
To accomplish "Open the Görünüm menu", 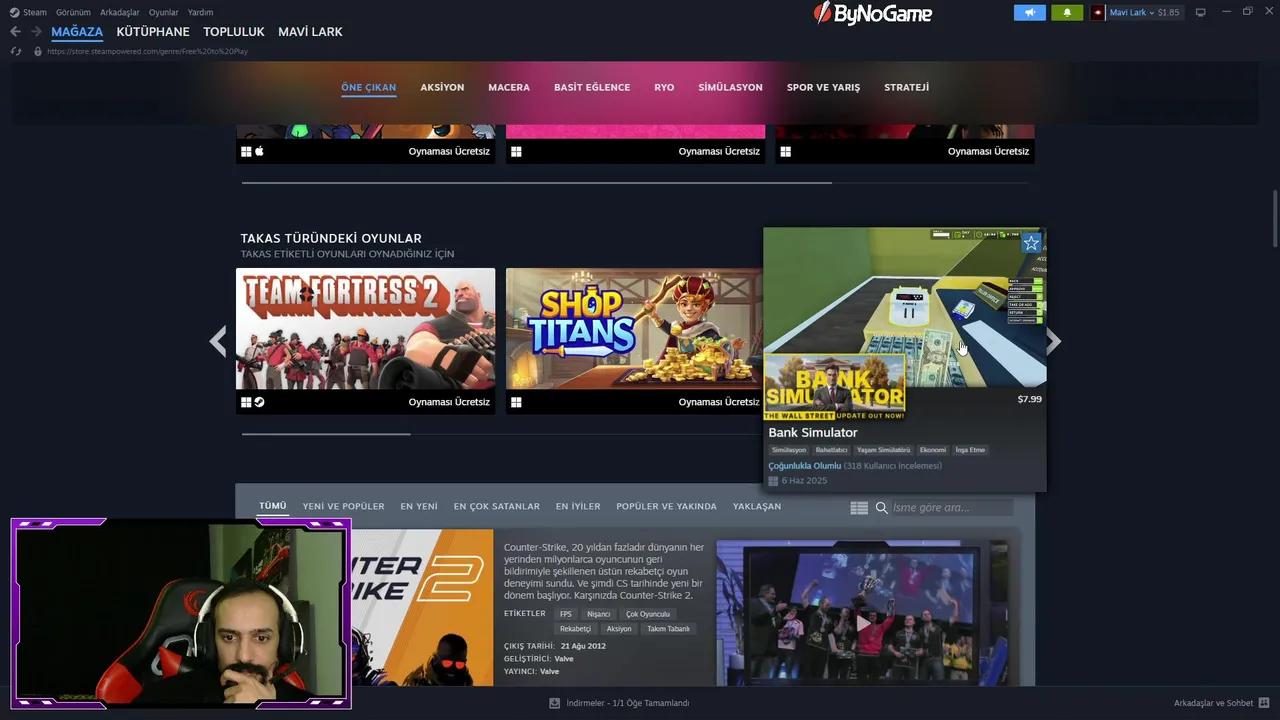I will pyautogui.click(x=73, y=12).
